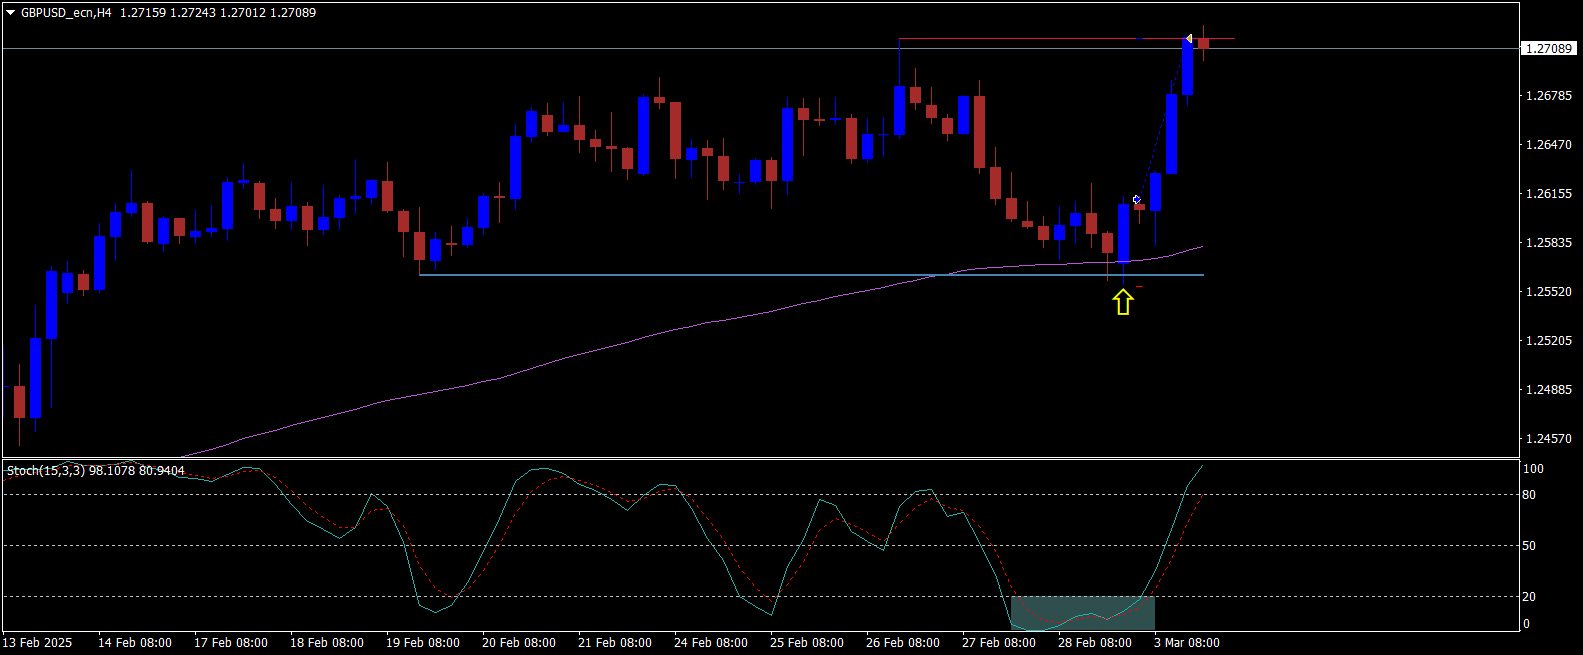The image size is (1583, 655).
Task: Click the 1.26155 price scale label
Action: click(x=1548, y=194)
